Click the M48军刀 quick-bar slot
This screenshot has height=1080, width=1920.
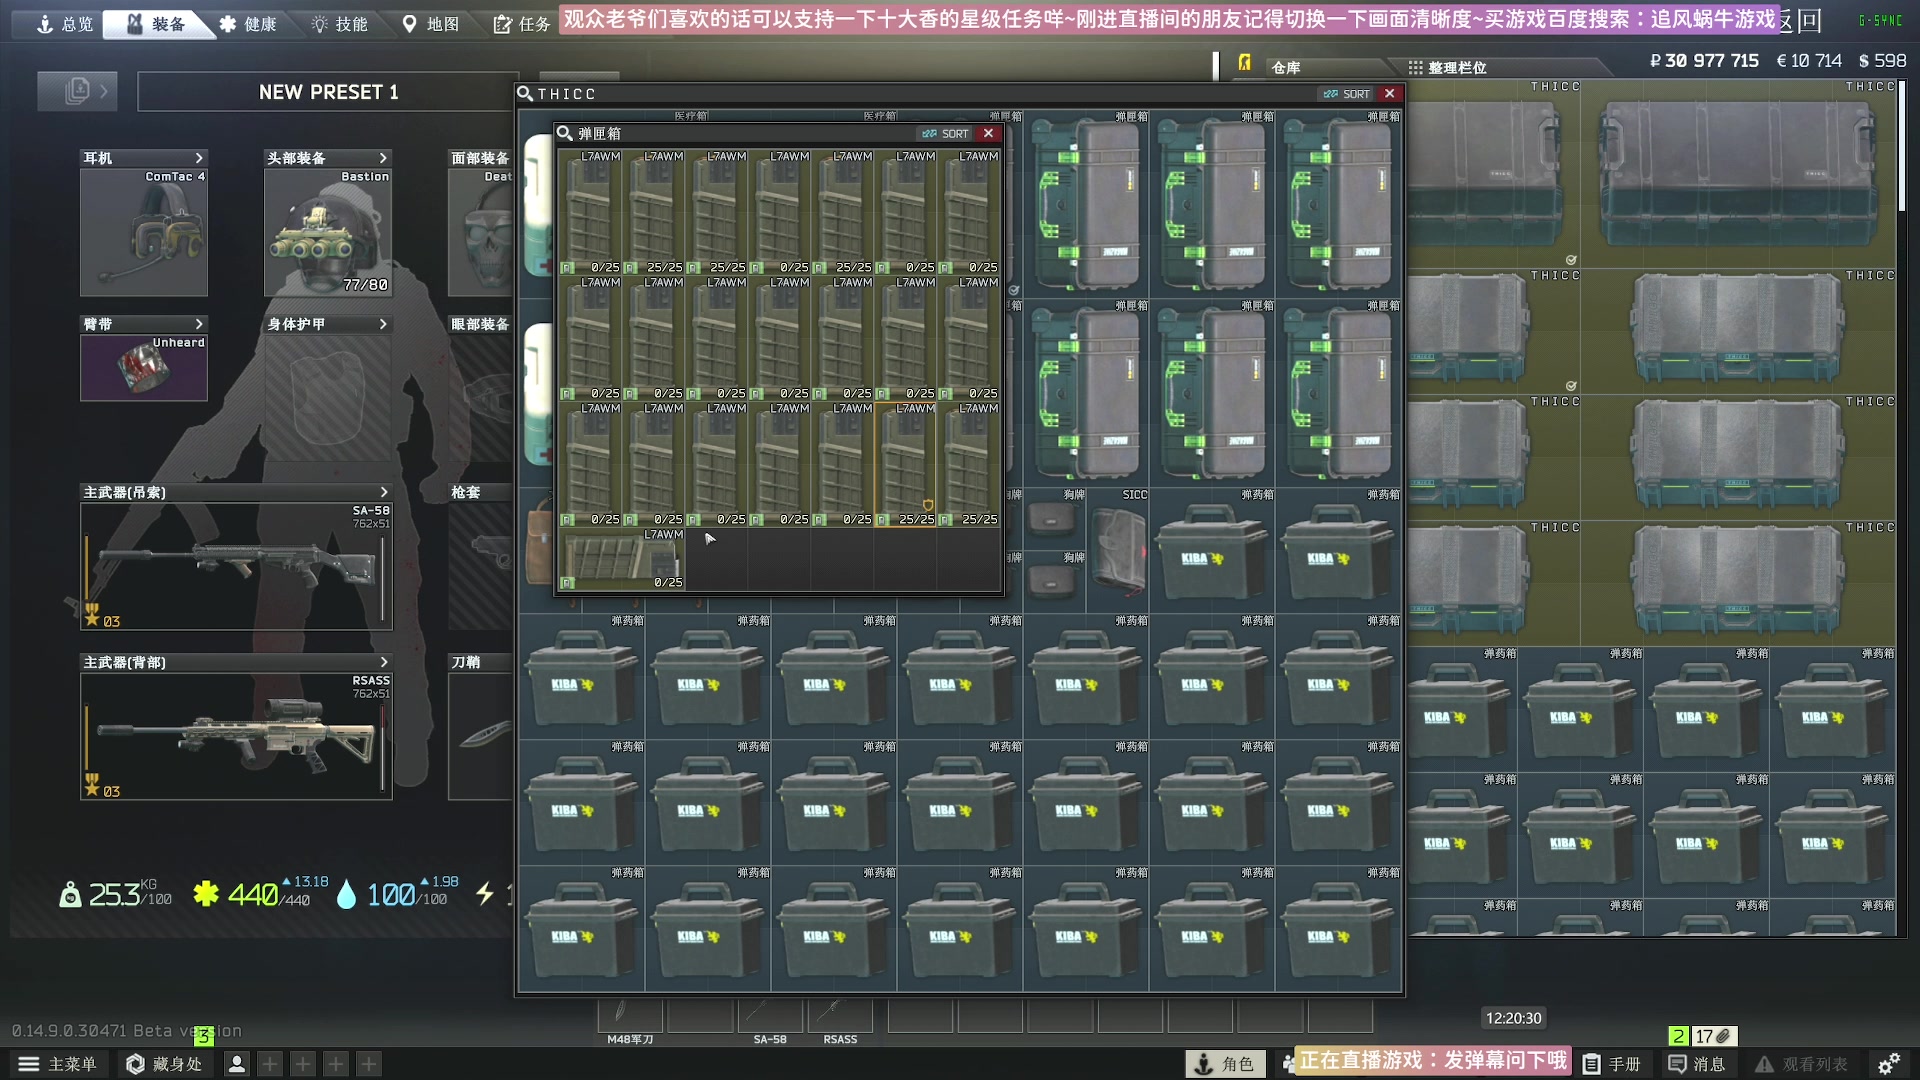(x=630, y=1016)
